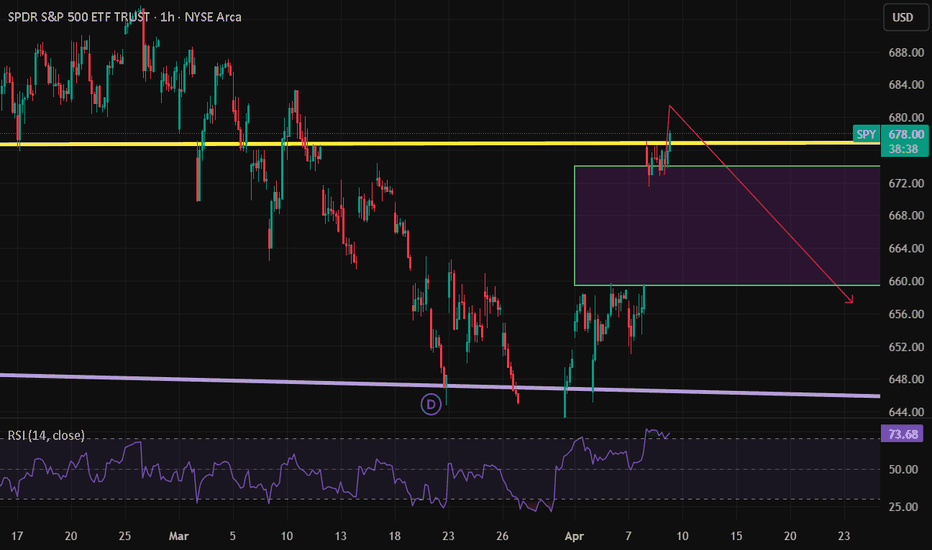Click the 38:38 bar countdown timer
The height and width of the screenshot is (550, 932).
click(905, 148)
